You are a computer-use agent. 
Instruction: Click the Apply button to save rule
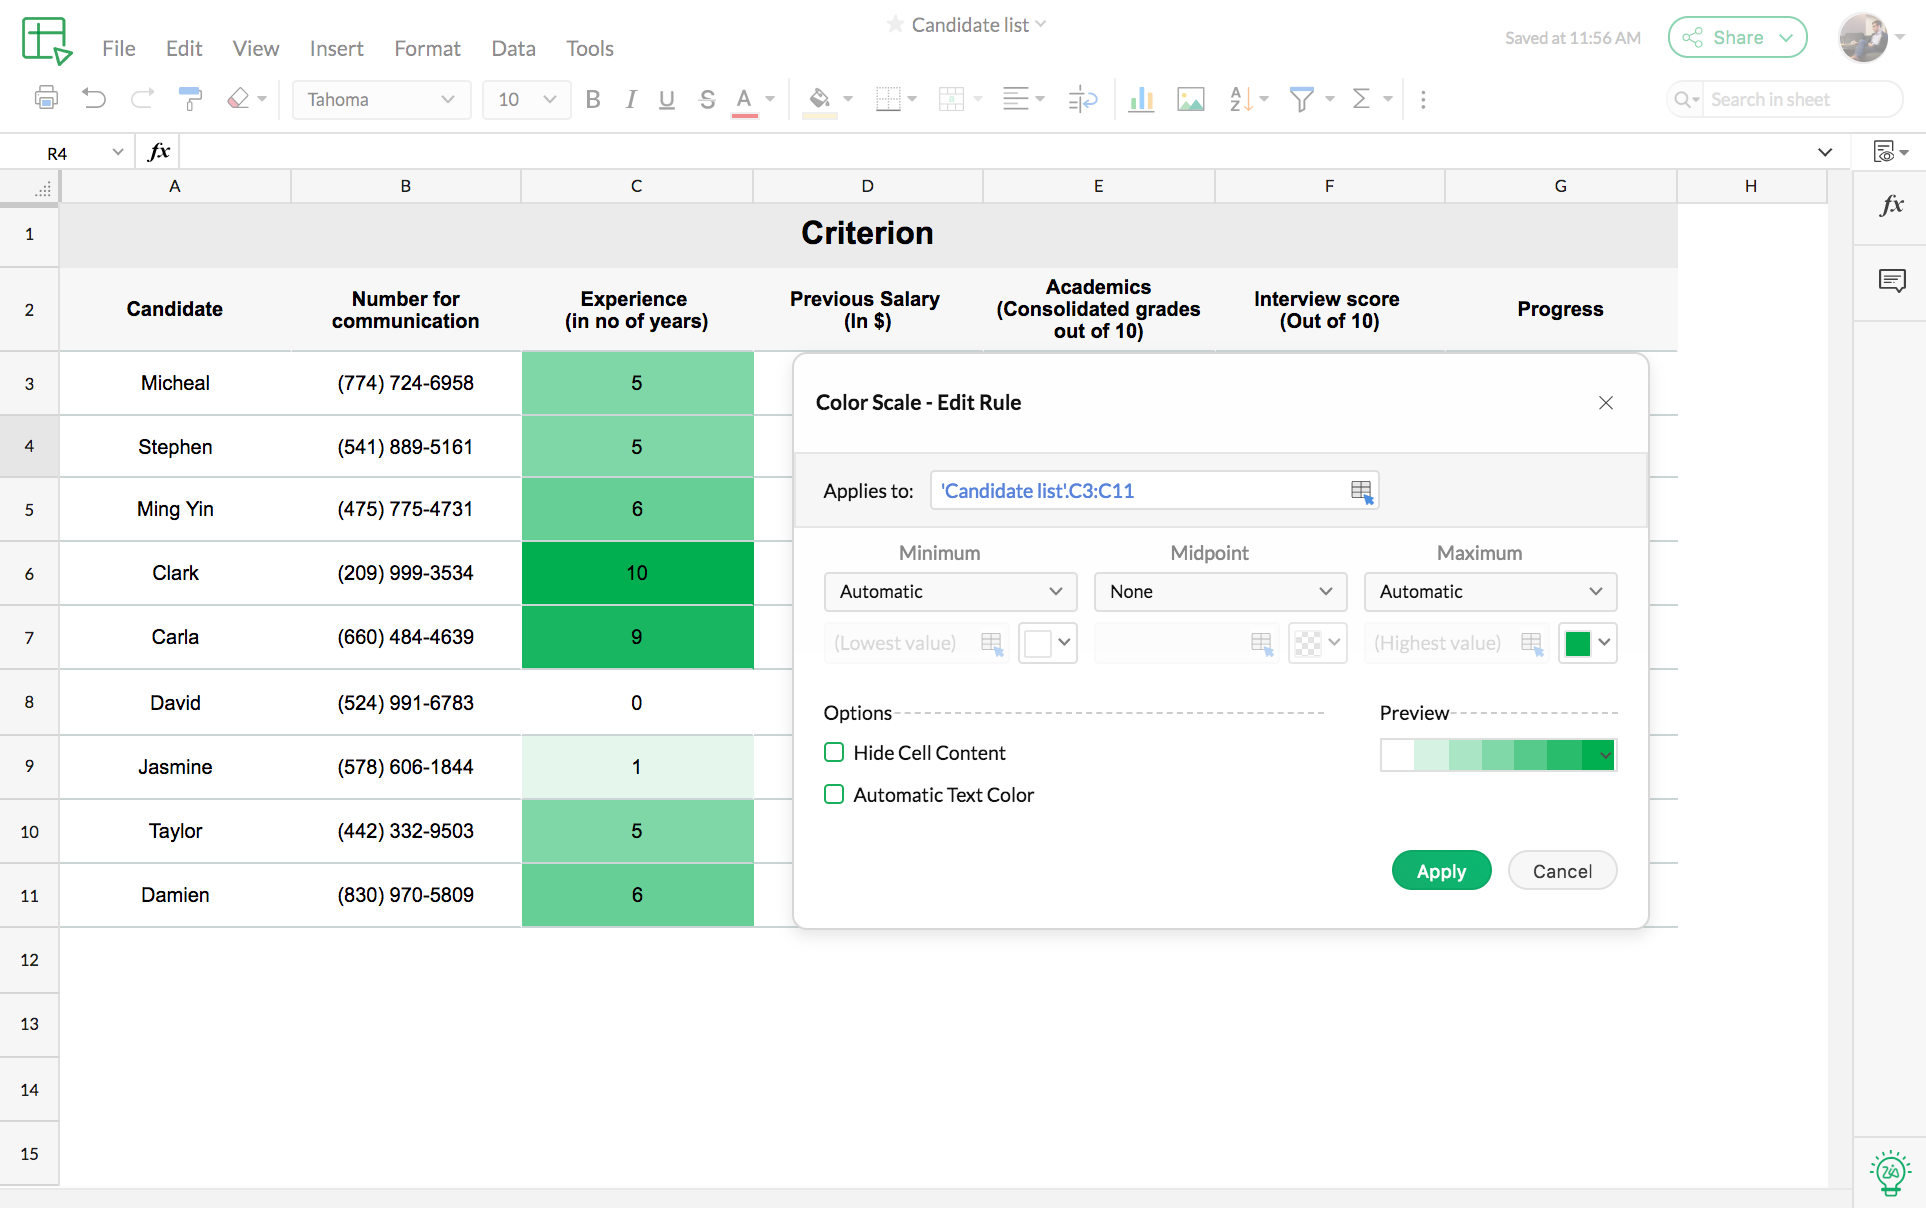tap(1440, 871)
